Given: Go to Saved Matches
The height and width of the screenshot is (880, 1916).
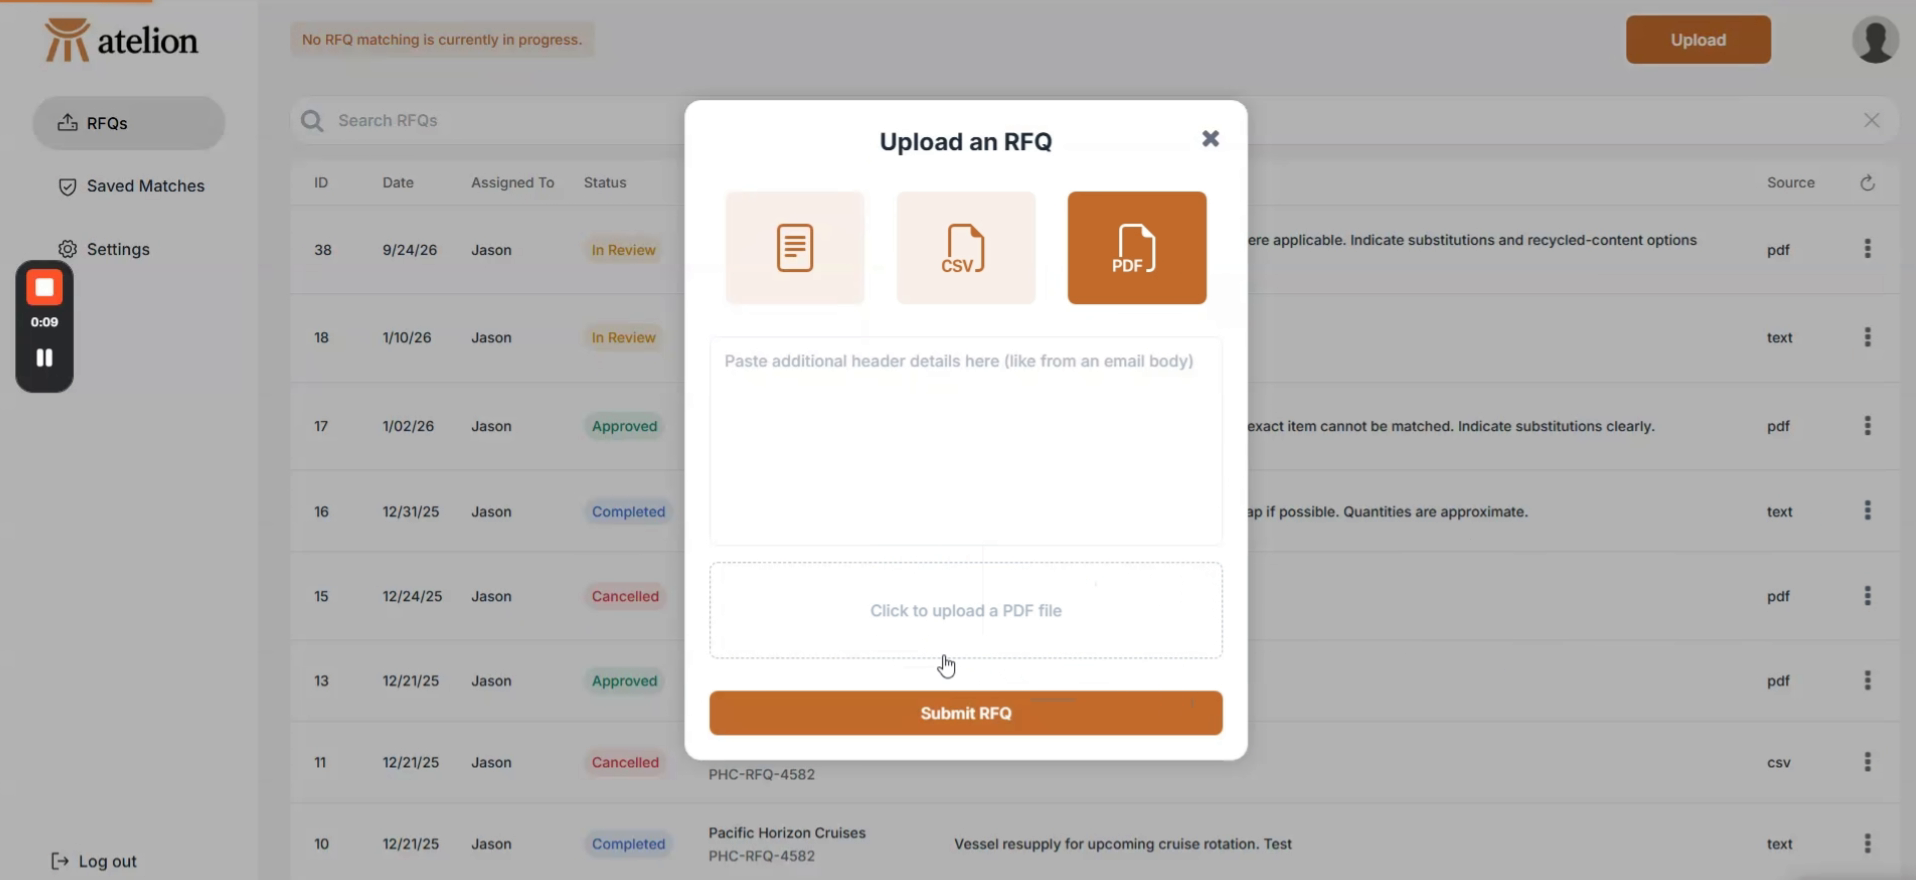Looking at the screenshot, I should pos(131,186).
